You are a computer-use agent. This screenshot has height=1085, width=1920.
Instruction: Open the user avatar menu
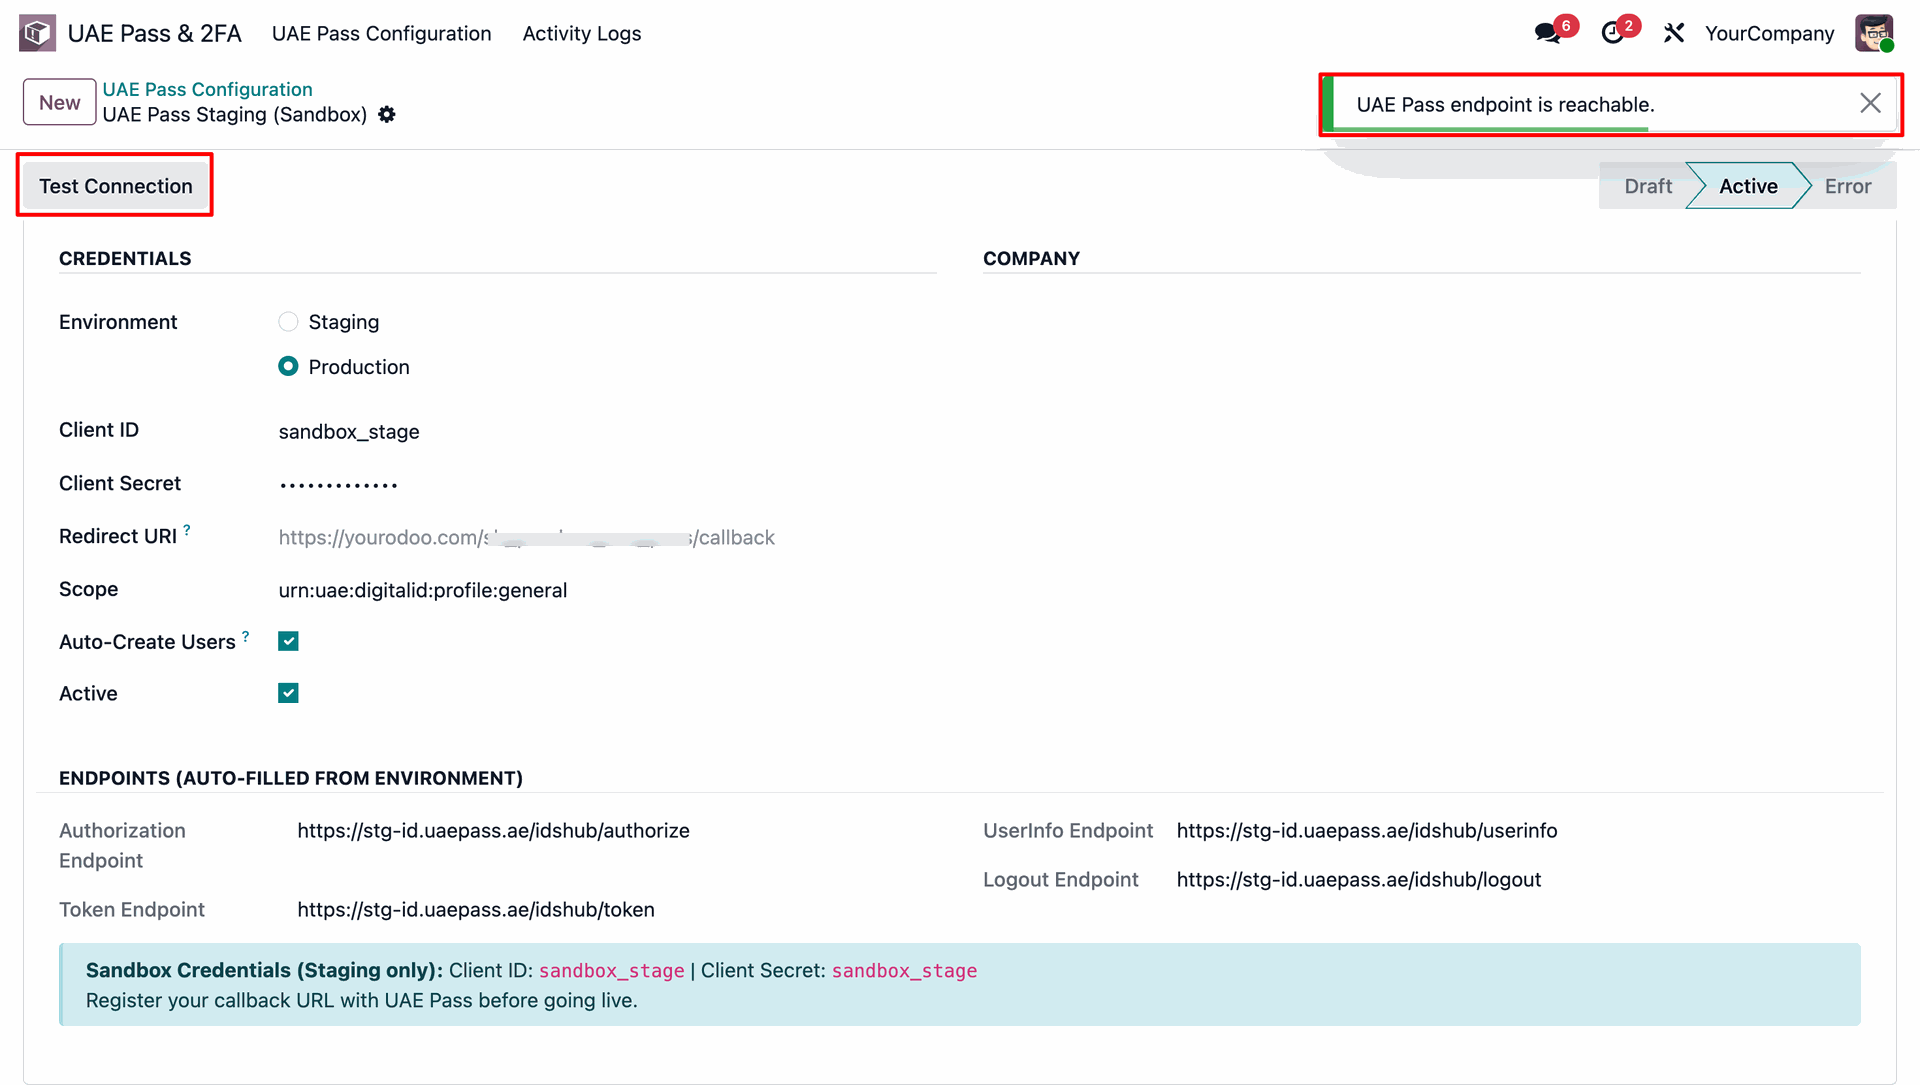[1874, 33]
